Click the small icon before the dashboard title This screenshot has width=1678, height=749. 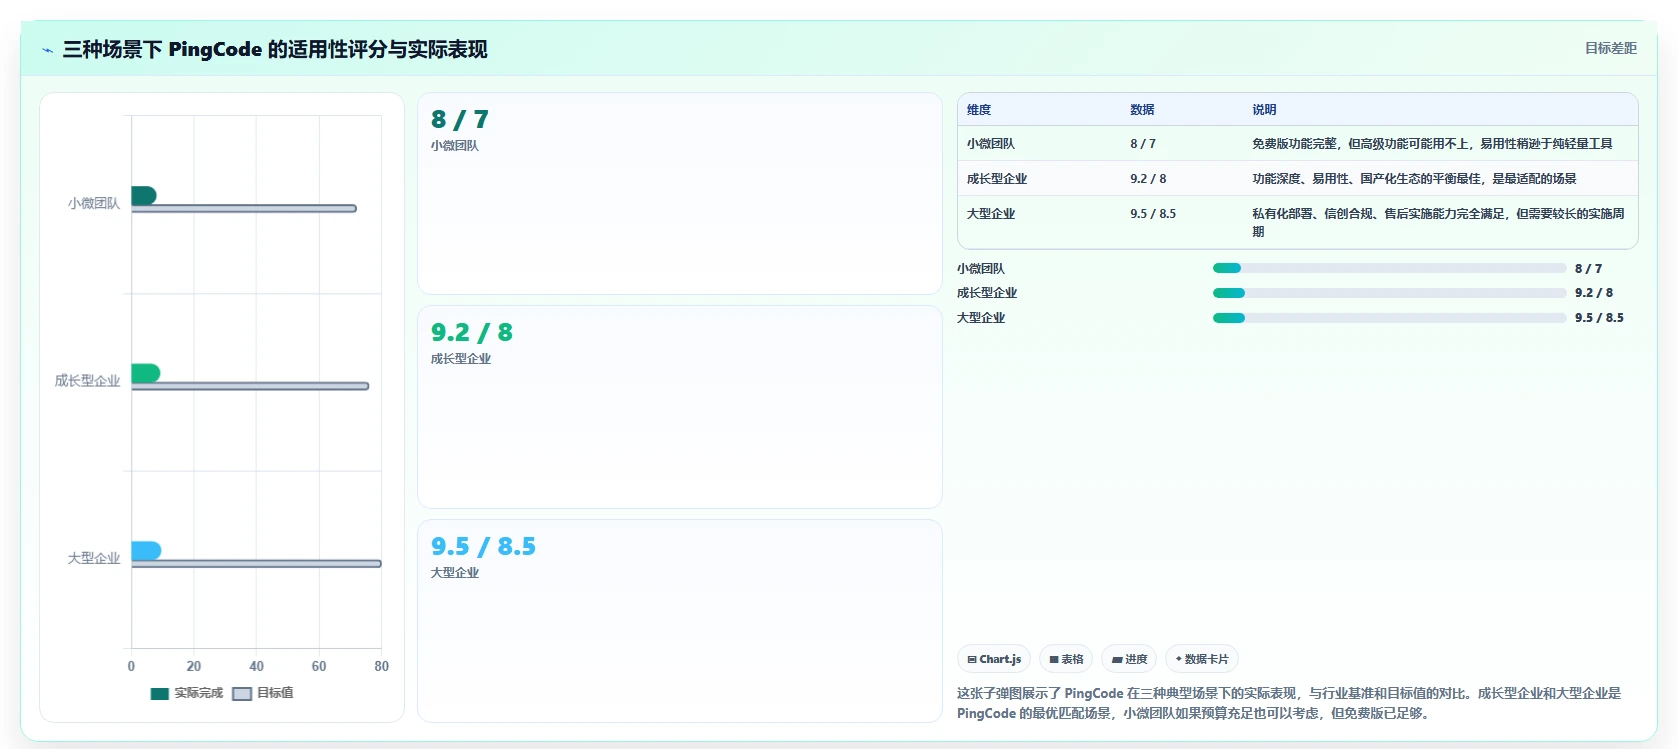[47, 50]
